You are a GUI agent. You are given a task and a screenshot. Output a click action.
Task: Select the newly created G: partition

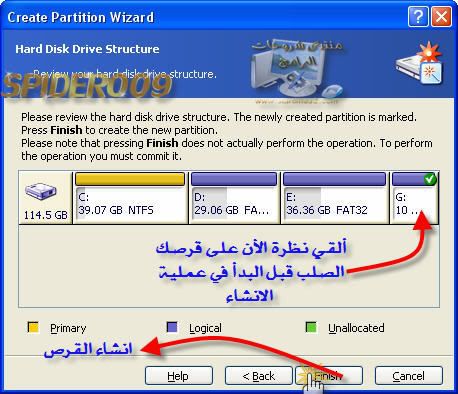tap(414, 198)
